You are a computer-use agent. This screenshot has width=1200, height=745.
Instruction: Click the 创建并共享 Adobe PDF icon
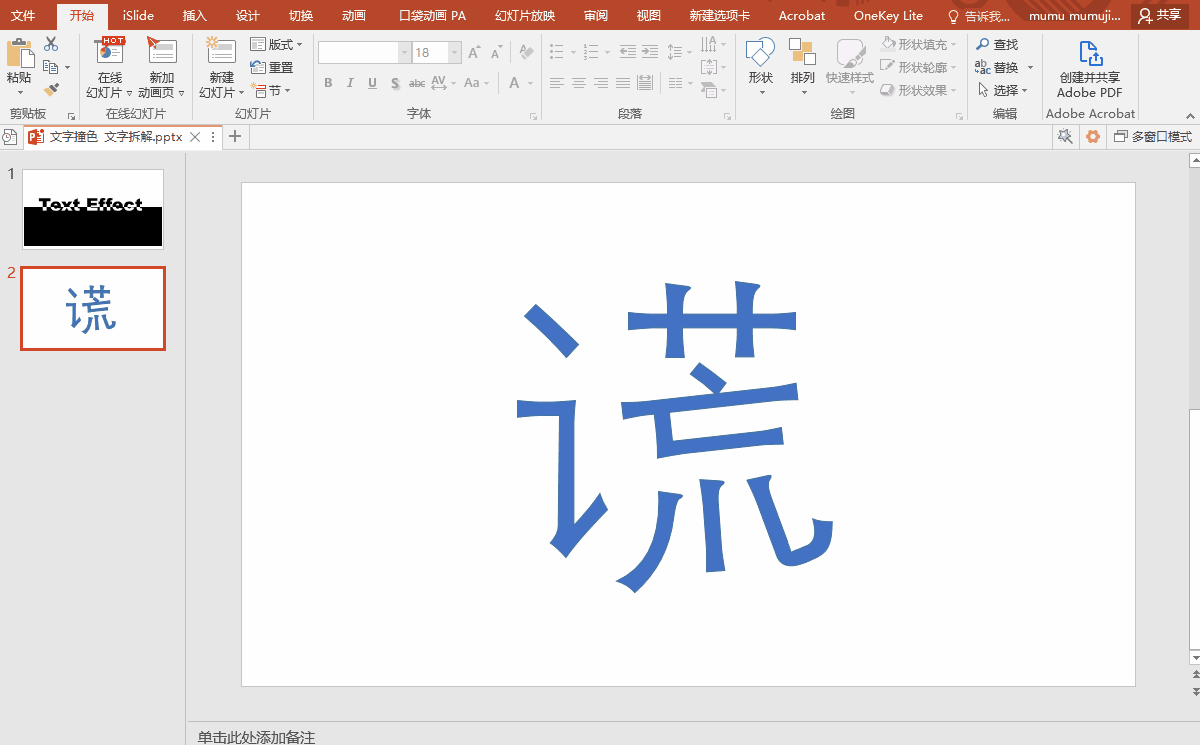[x=1090, y=54]
